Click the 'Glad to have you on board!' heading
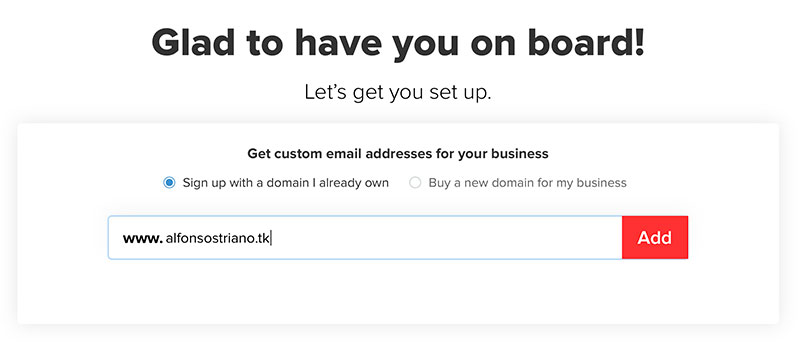 click(398, 44)
